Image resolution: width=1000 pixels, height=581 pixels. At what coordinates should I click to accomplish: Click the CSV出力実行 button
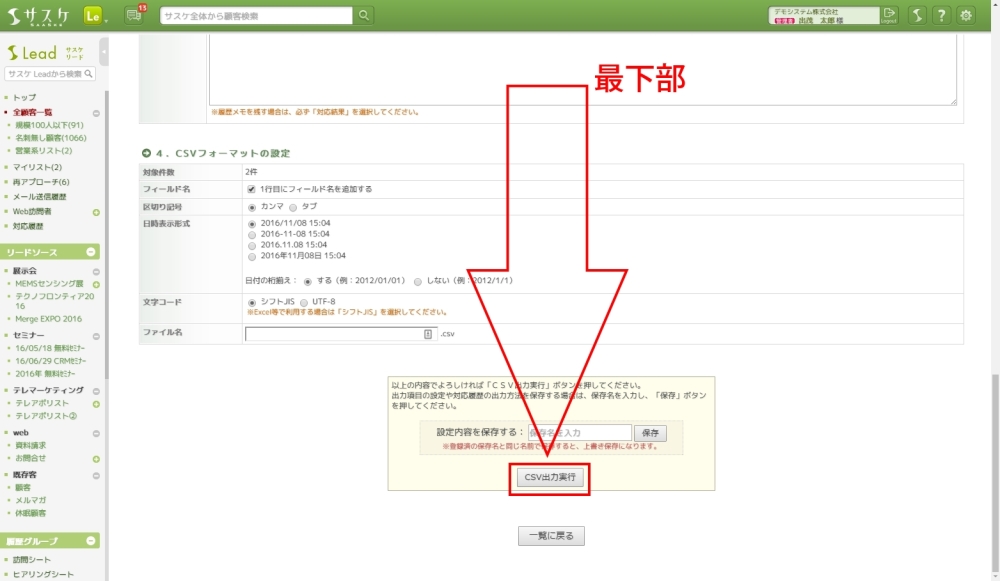[x=547, y=478]
